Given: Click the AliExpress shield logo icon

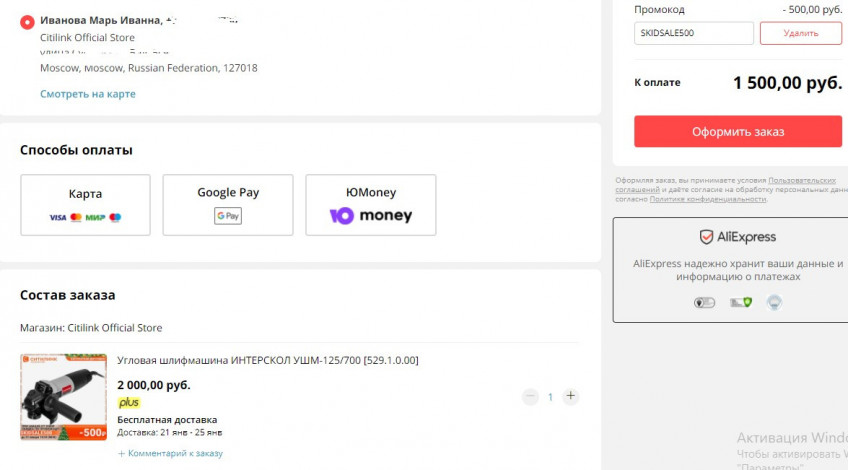Looking at the screenshot, I should [x=706, y=237].
